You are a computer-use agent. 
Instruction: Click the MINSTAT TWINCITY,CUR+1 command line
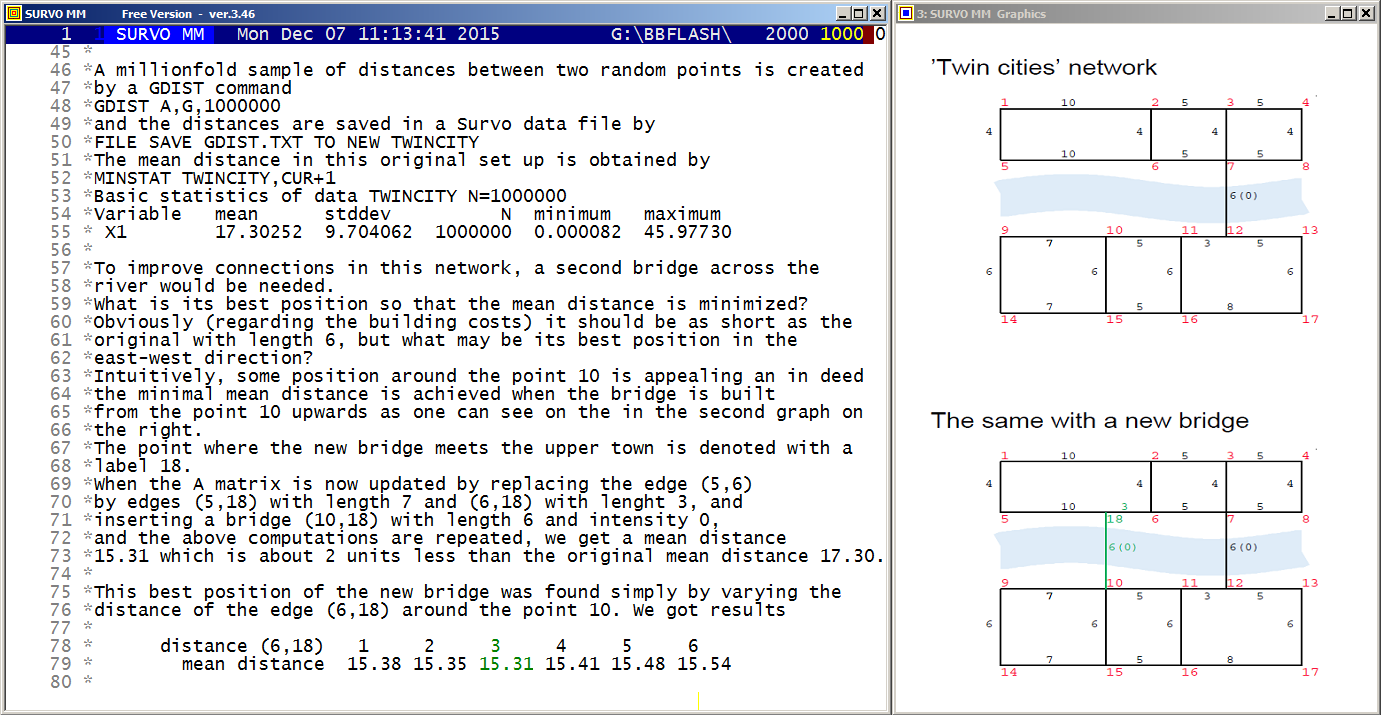point(215,178)
